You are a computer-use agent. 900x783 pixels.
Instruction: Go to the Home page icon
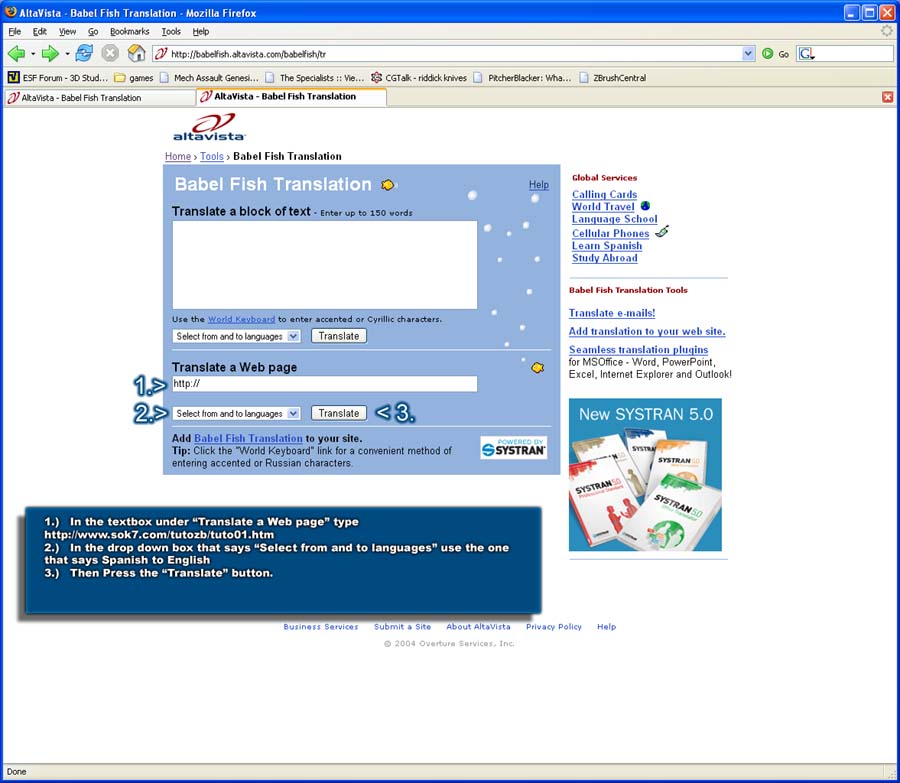tap(137, 53)
